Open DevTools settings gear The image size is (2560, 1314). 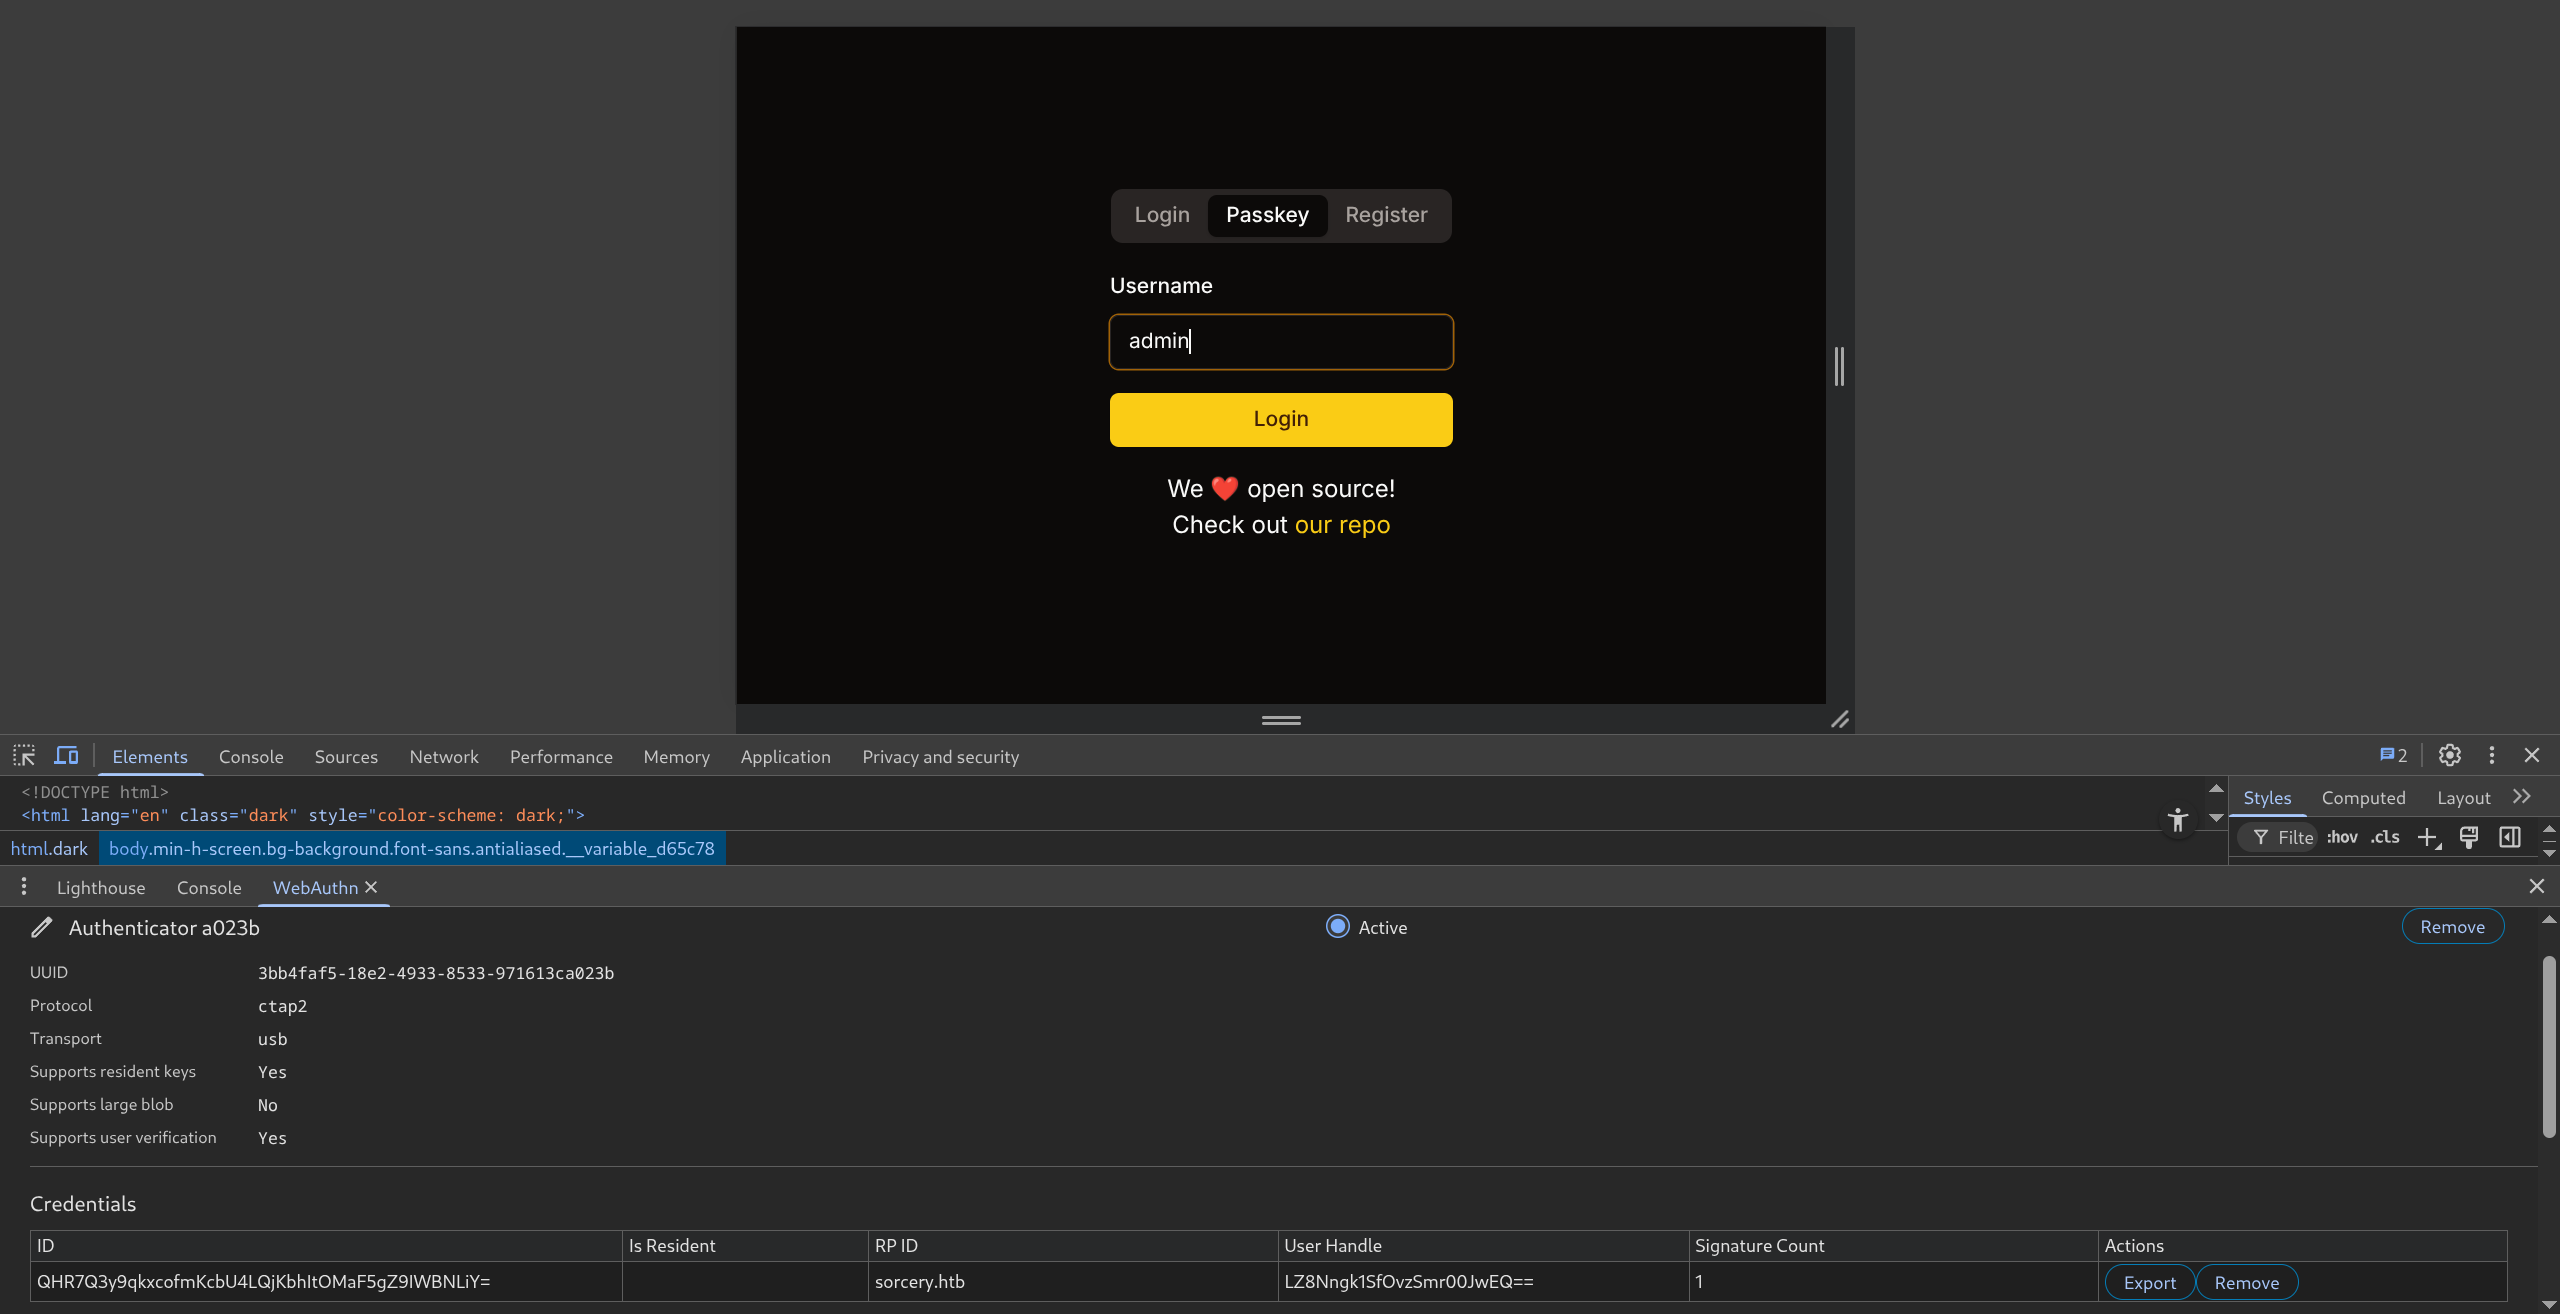[x=2449, y=756]
